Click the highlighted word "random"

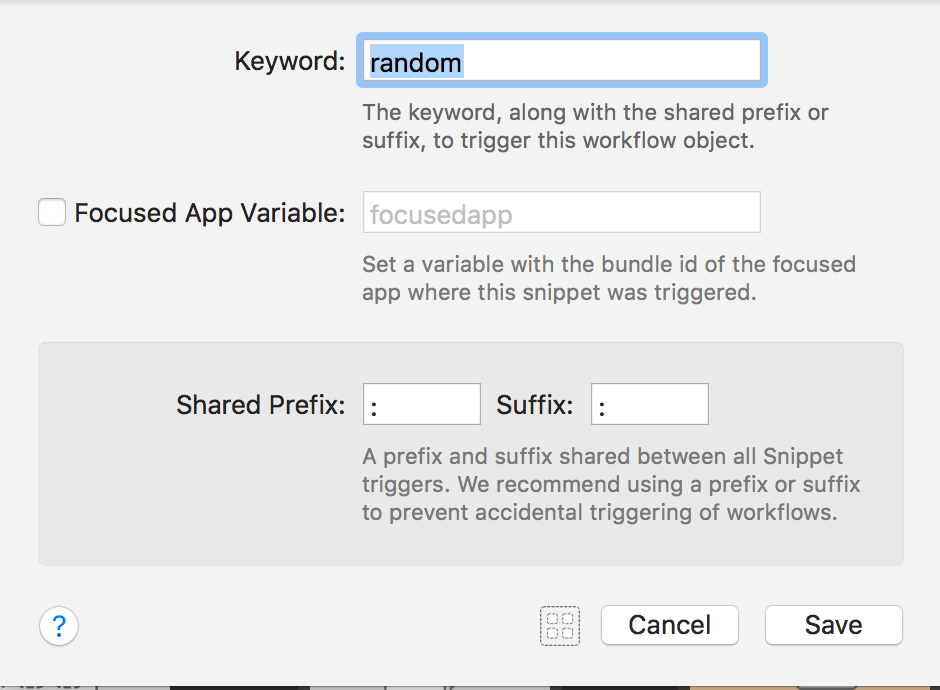[416, 63]
